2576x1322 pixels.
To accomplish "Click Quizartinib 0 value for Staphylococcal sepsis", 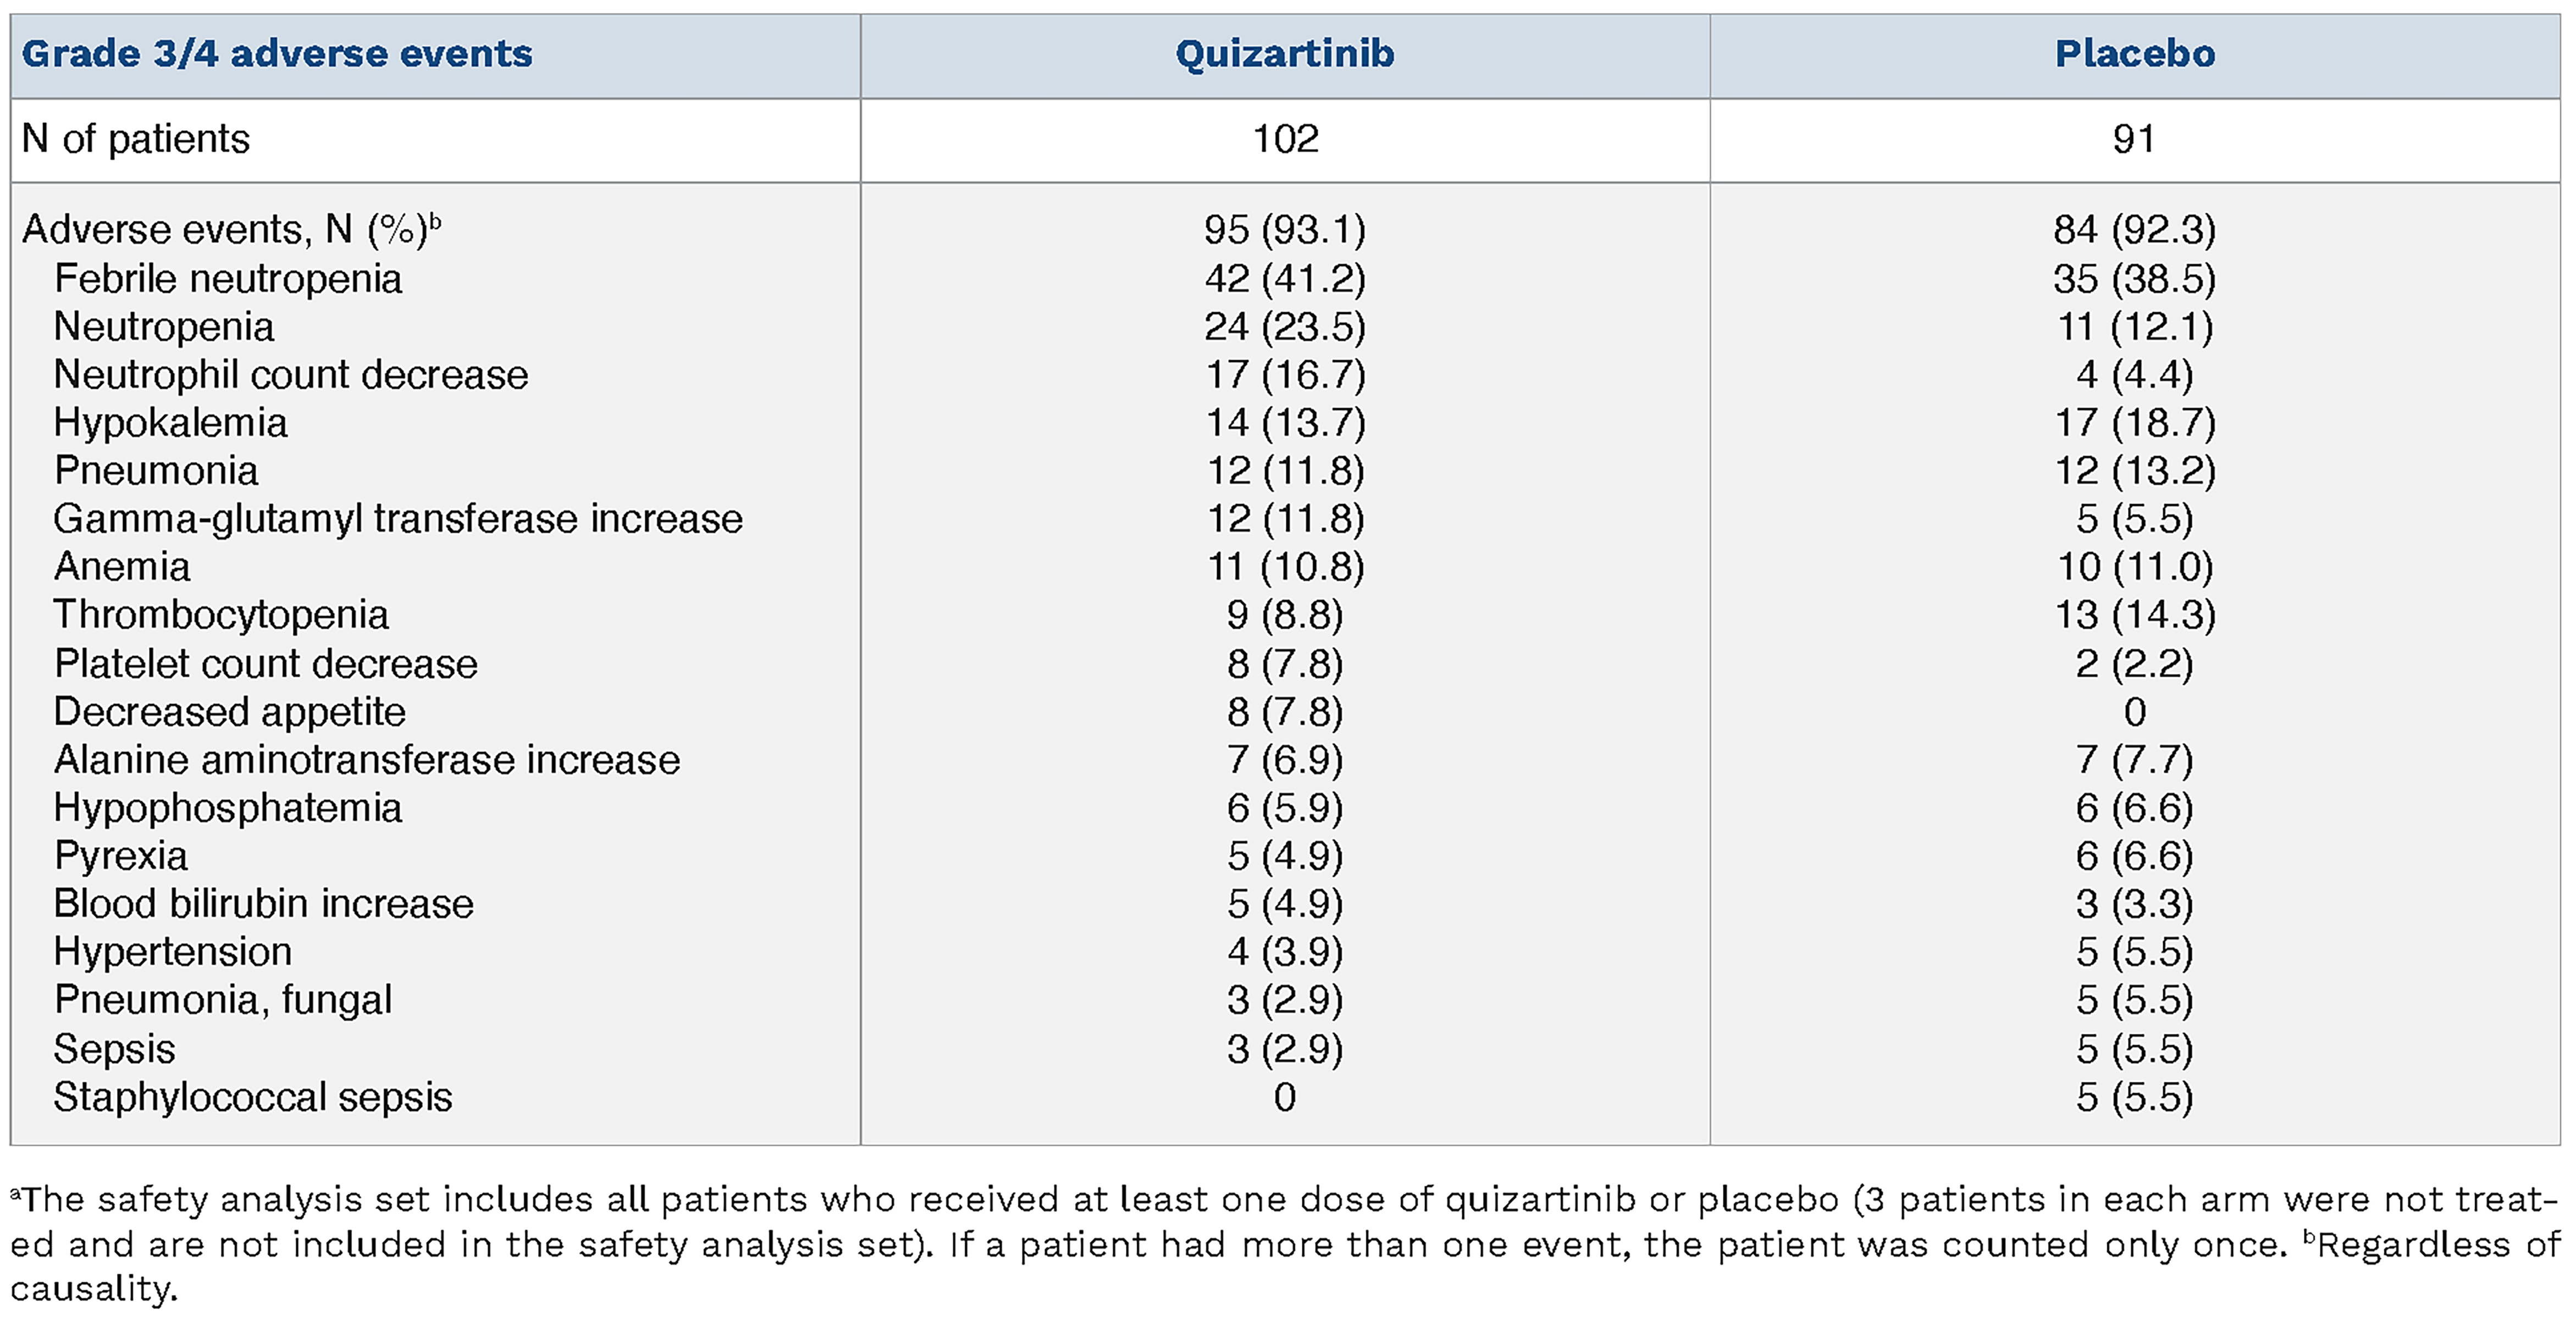I will pos(1285,1098).
